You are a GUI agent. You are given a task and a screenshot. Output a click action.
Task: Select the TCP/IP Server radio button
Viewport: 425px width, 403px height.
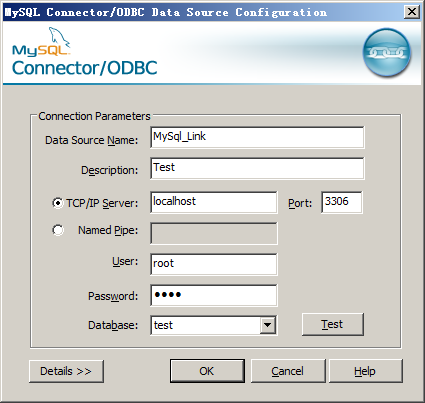(58, 203)
